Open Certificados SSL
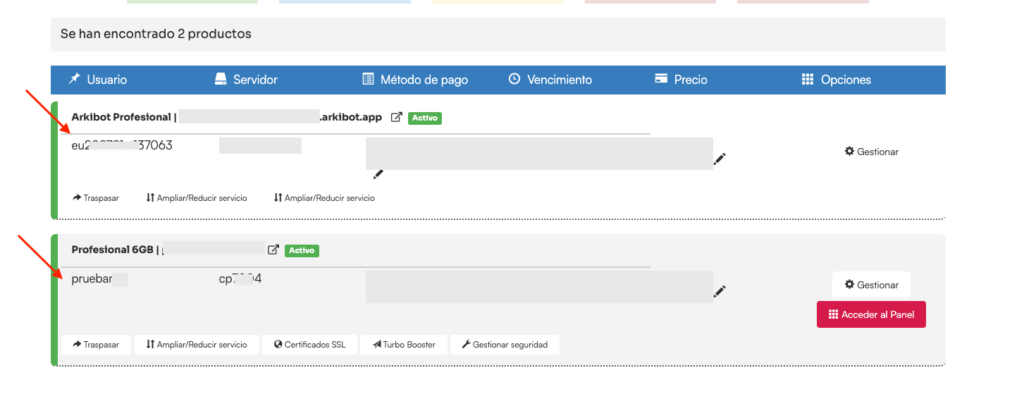Image resolution: width=1024 pixels, height=399 pixels. 310,345
